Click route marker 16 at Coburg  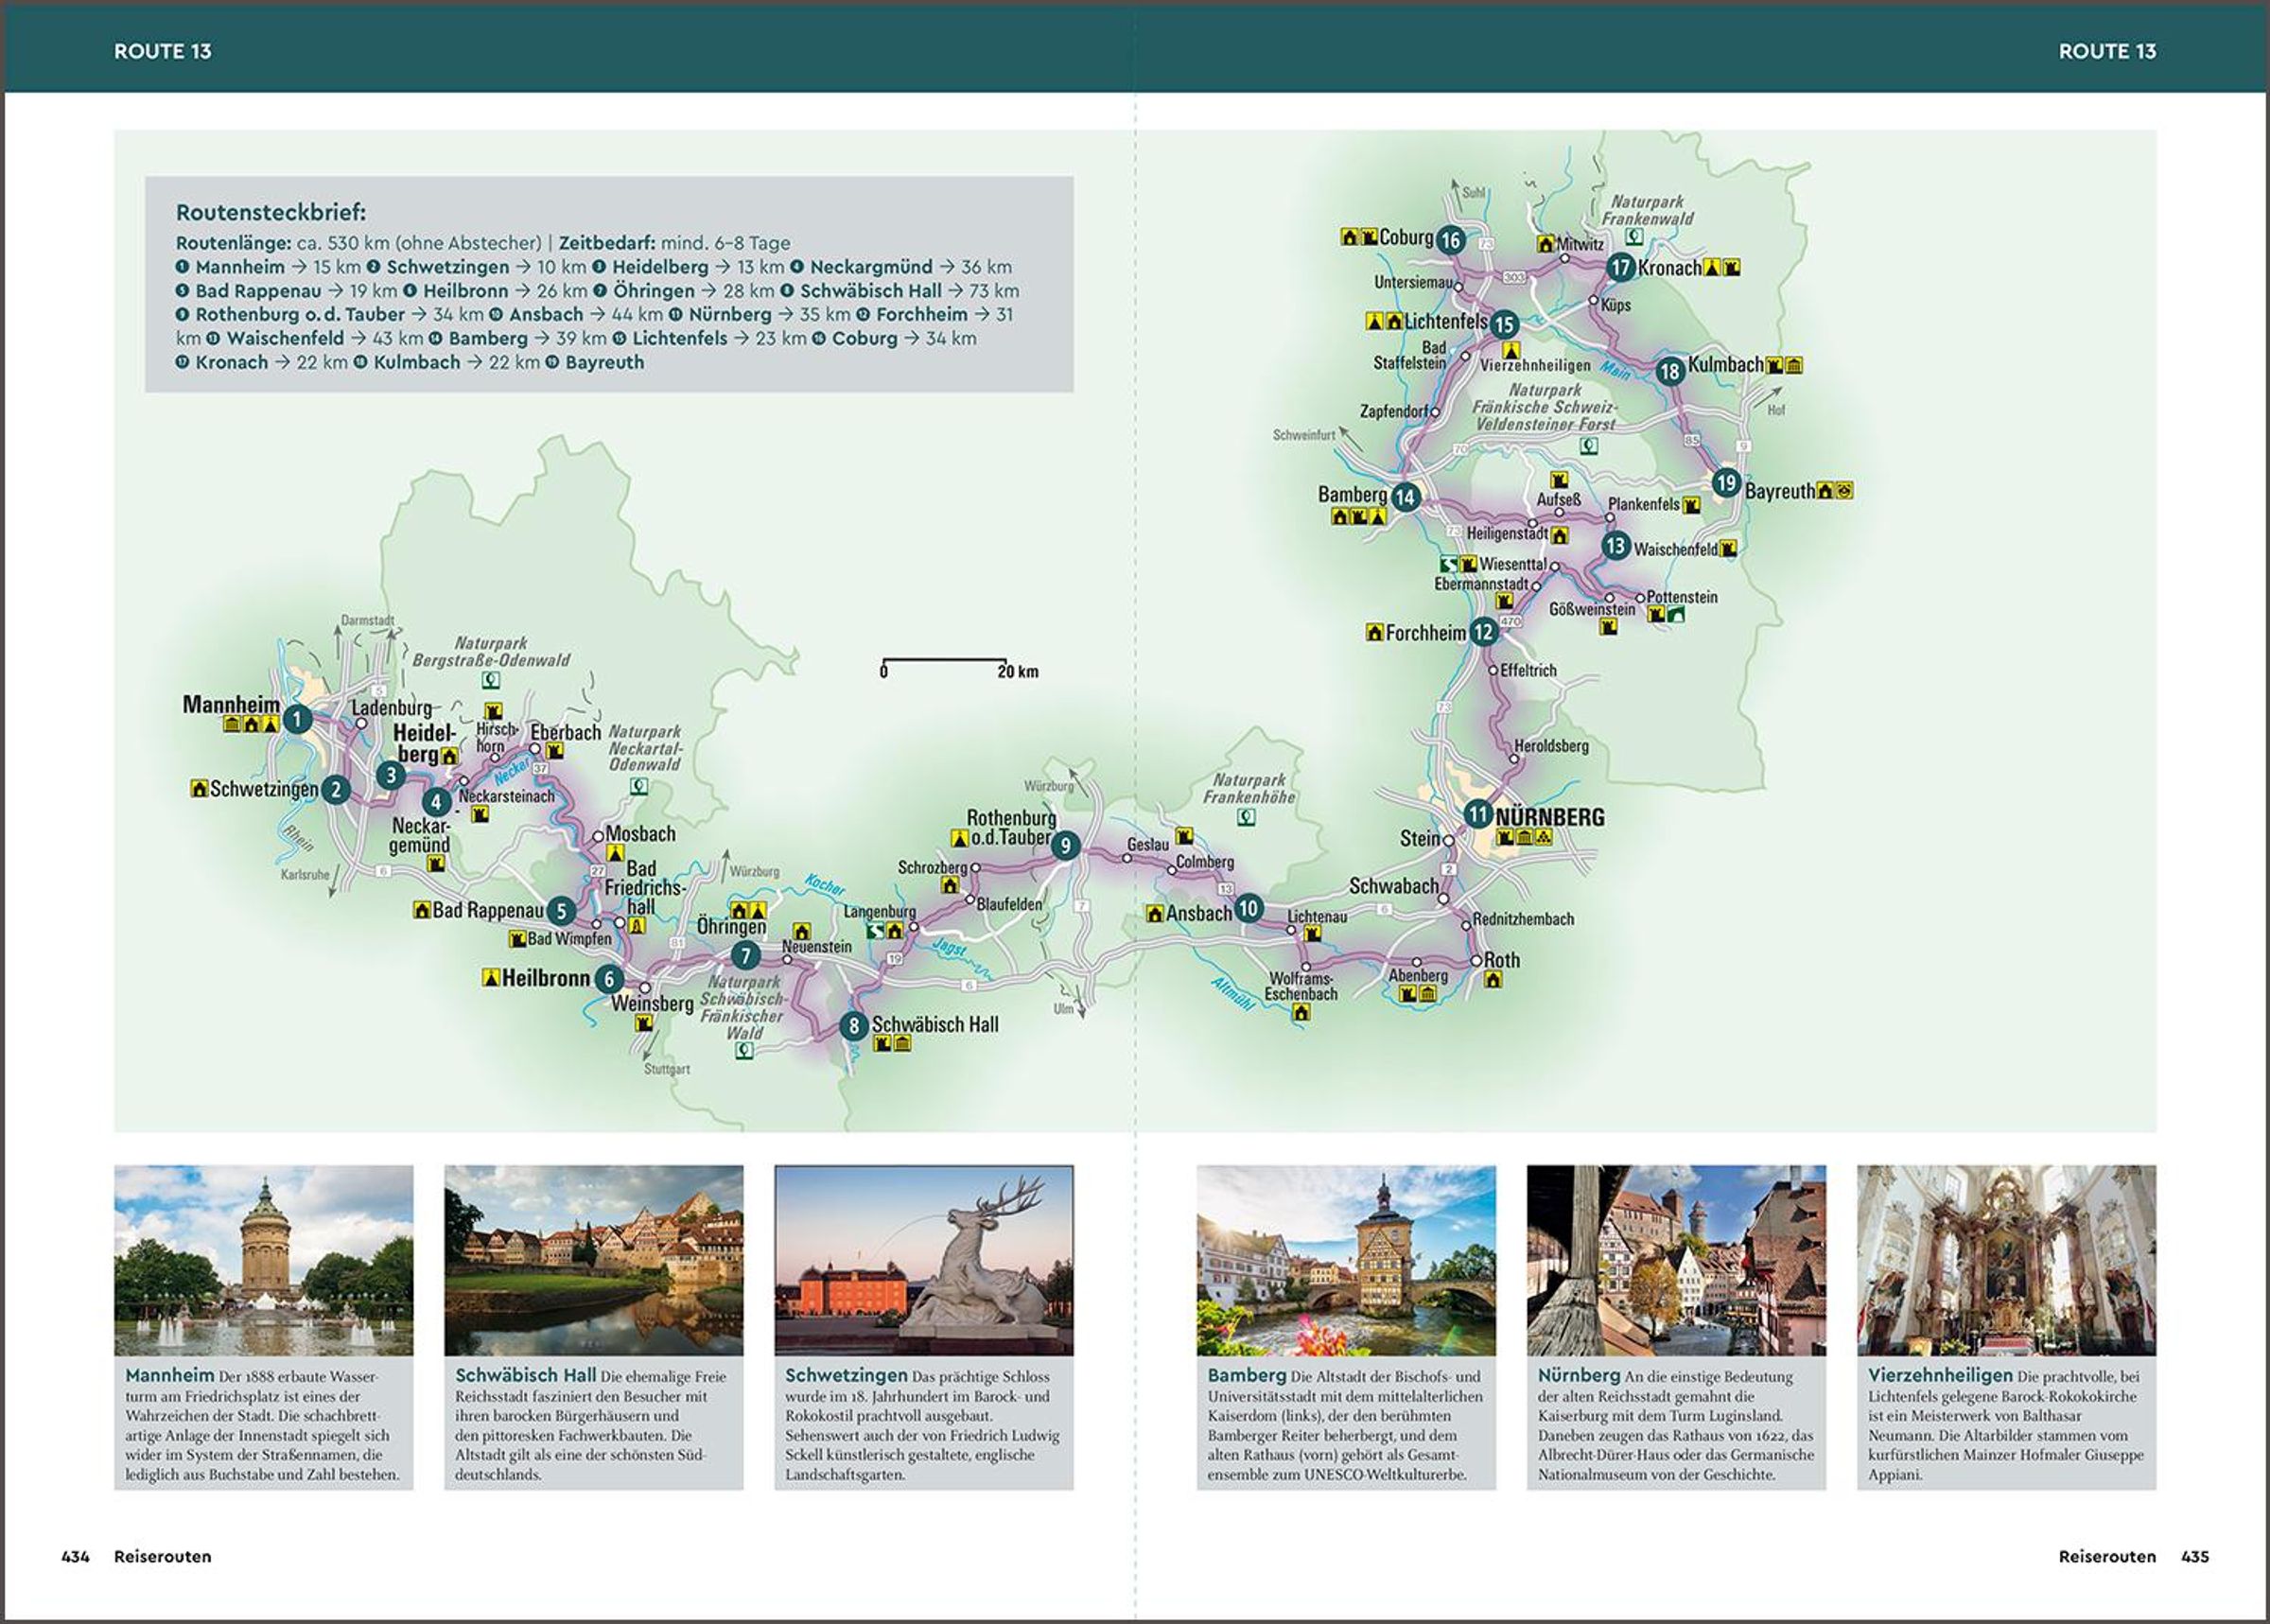pyautogui.click(x=1450, y=240)
